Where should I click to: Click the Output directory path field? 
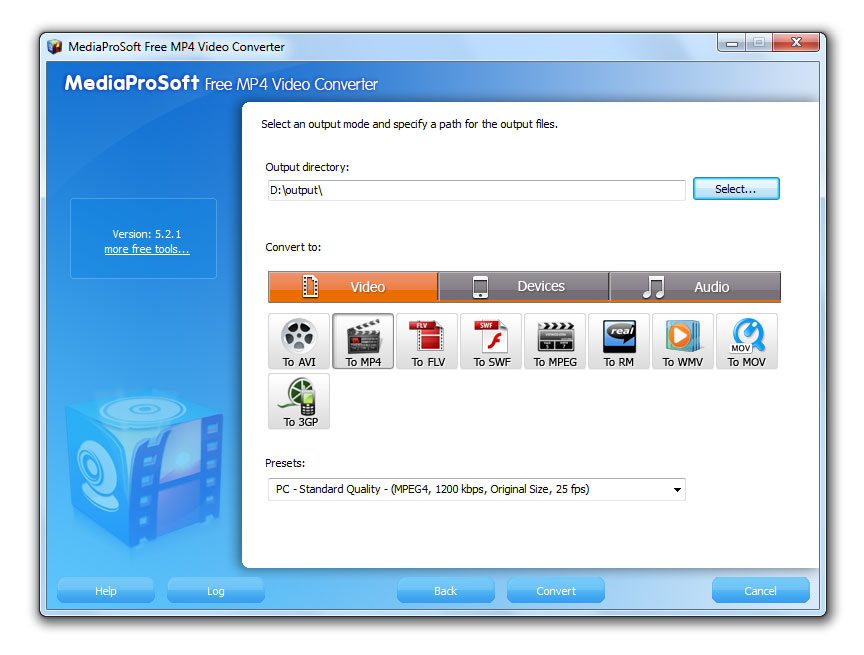coord(477,190)
